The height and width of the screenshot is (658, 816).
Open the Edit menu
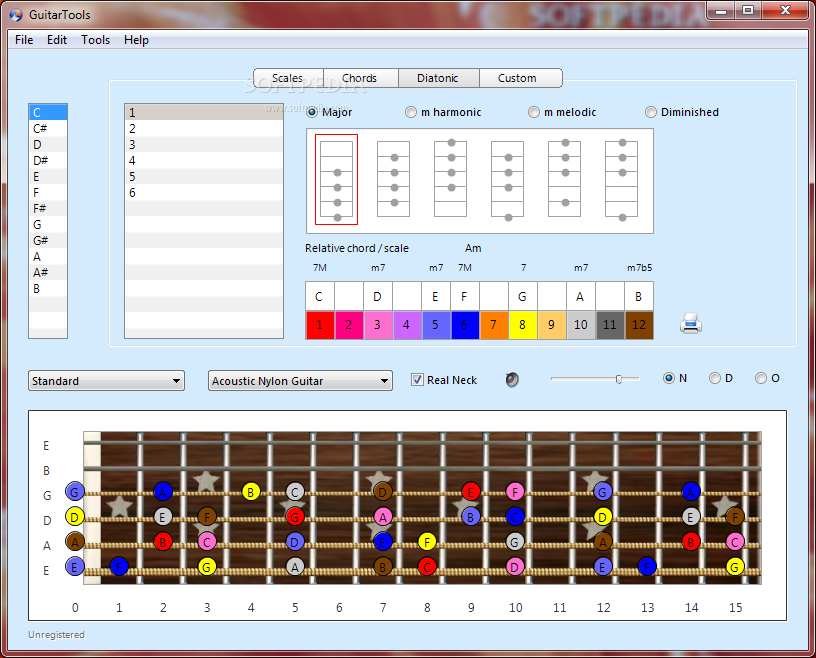[57, 40]
